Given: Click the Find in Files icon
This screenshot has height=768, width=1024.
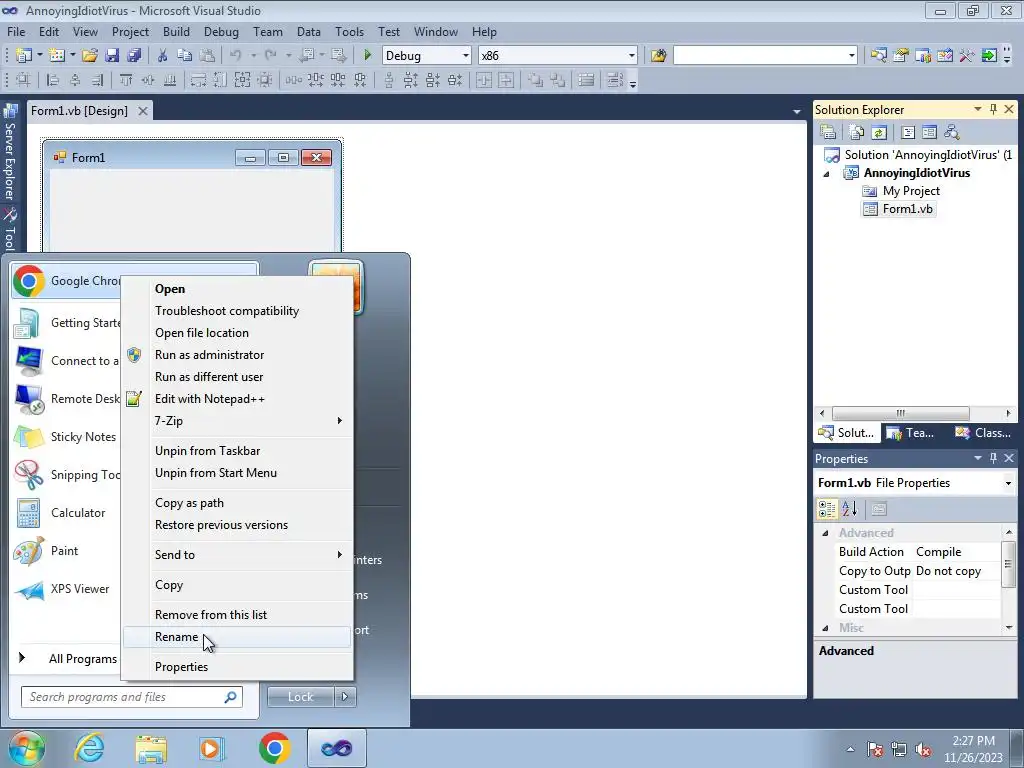Looking at the screenshot, I should click(x=658, y=56).
